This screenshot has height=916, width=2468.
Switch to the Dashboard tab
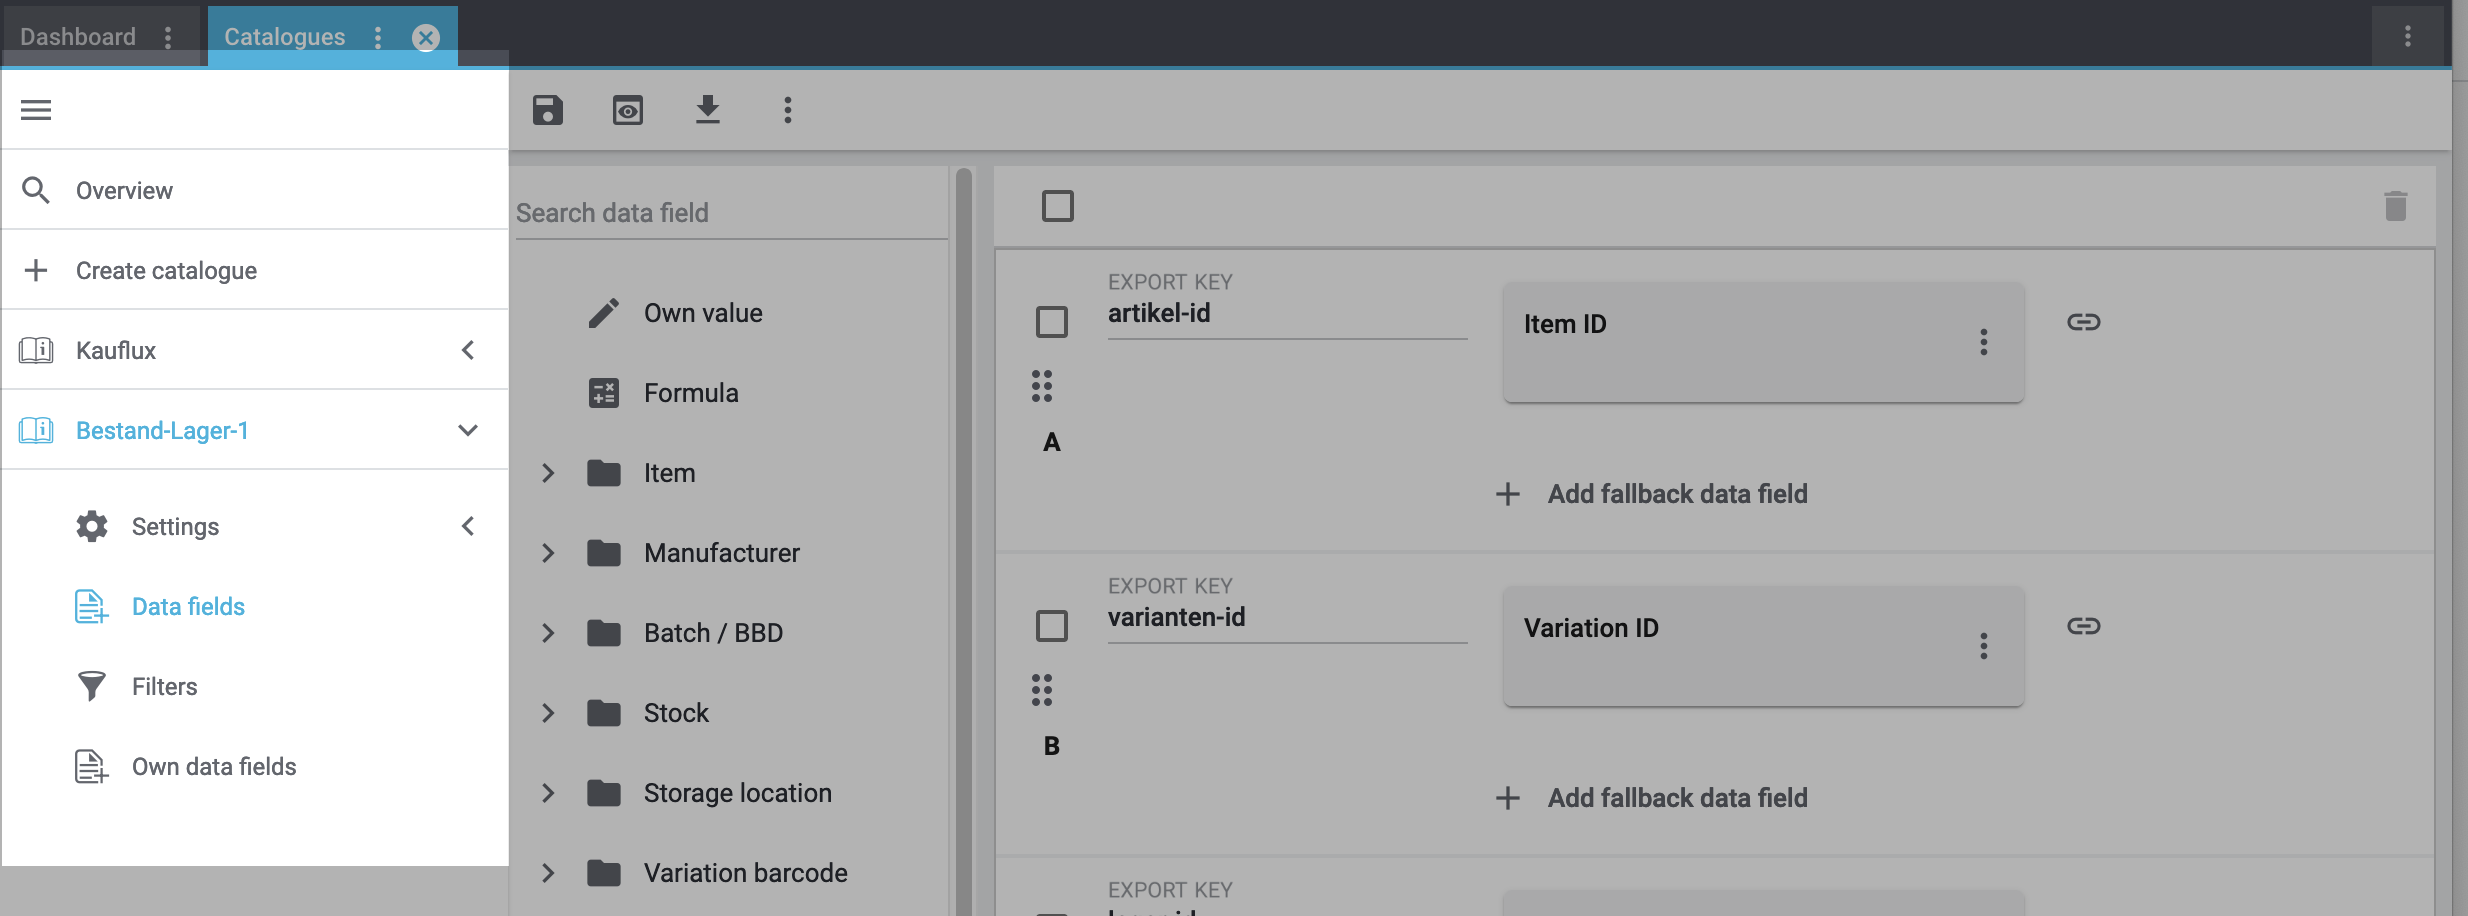(78, 37)
